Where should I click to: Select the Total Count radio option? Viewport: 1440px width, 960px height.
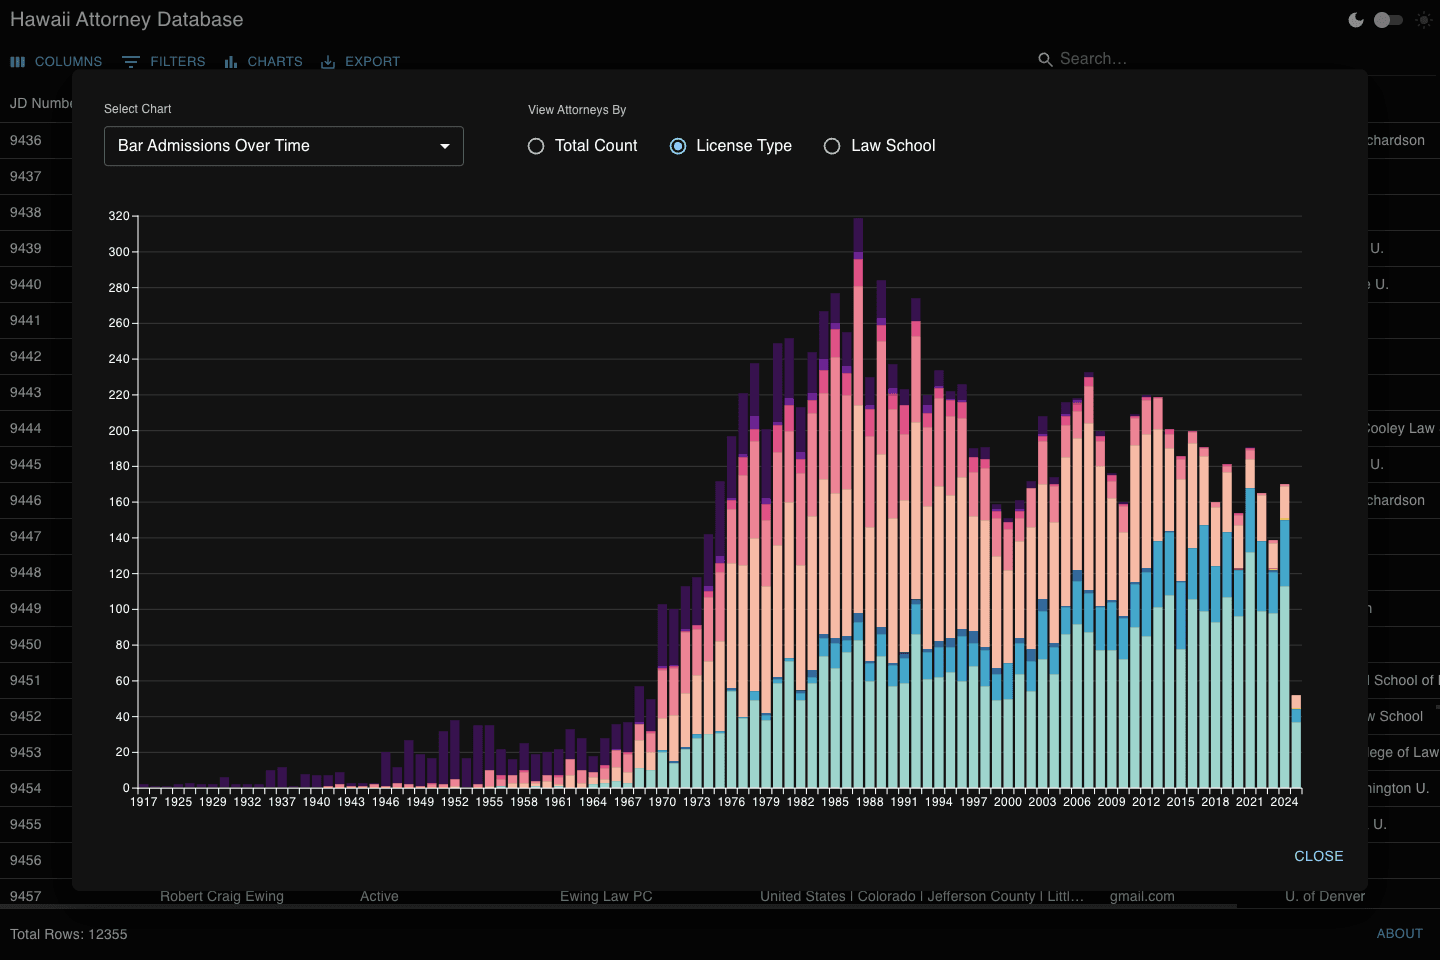click(x=536, y=146)
